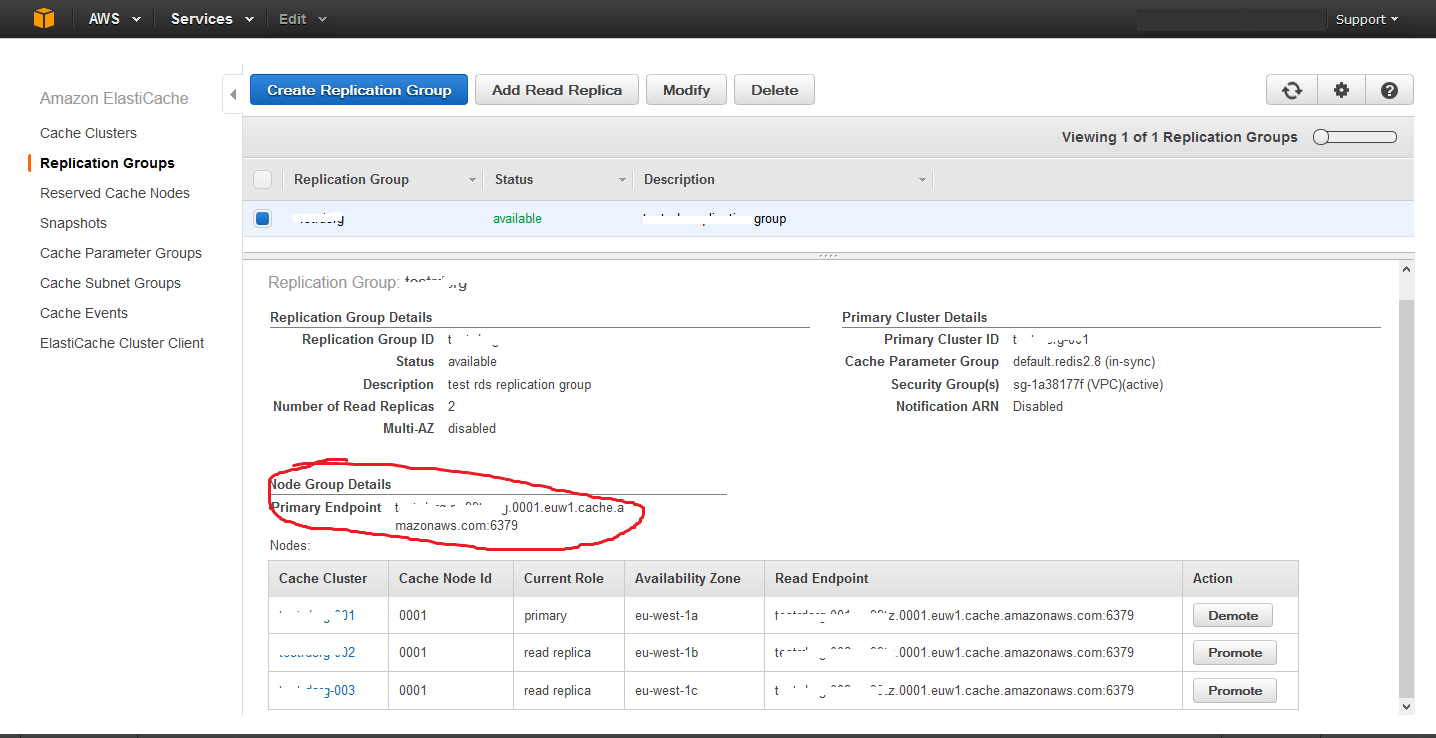Click security group 'sg-1a38177f (VPC)(active)' value
This screenshot has height=738, width=1436.
pyautogui.click(x=1088, y=384)
